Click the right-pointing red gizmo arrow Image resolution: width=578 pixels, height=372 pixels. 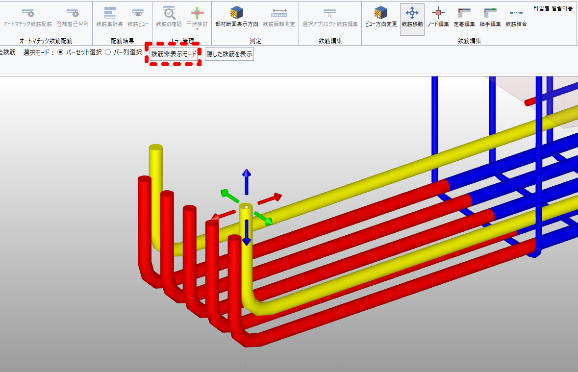[x=270, y=198]
